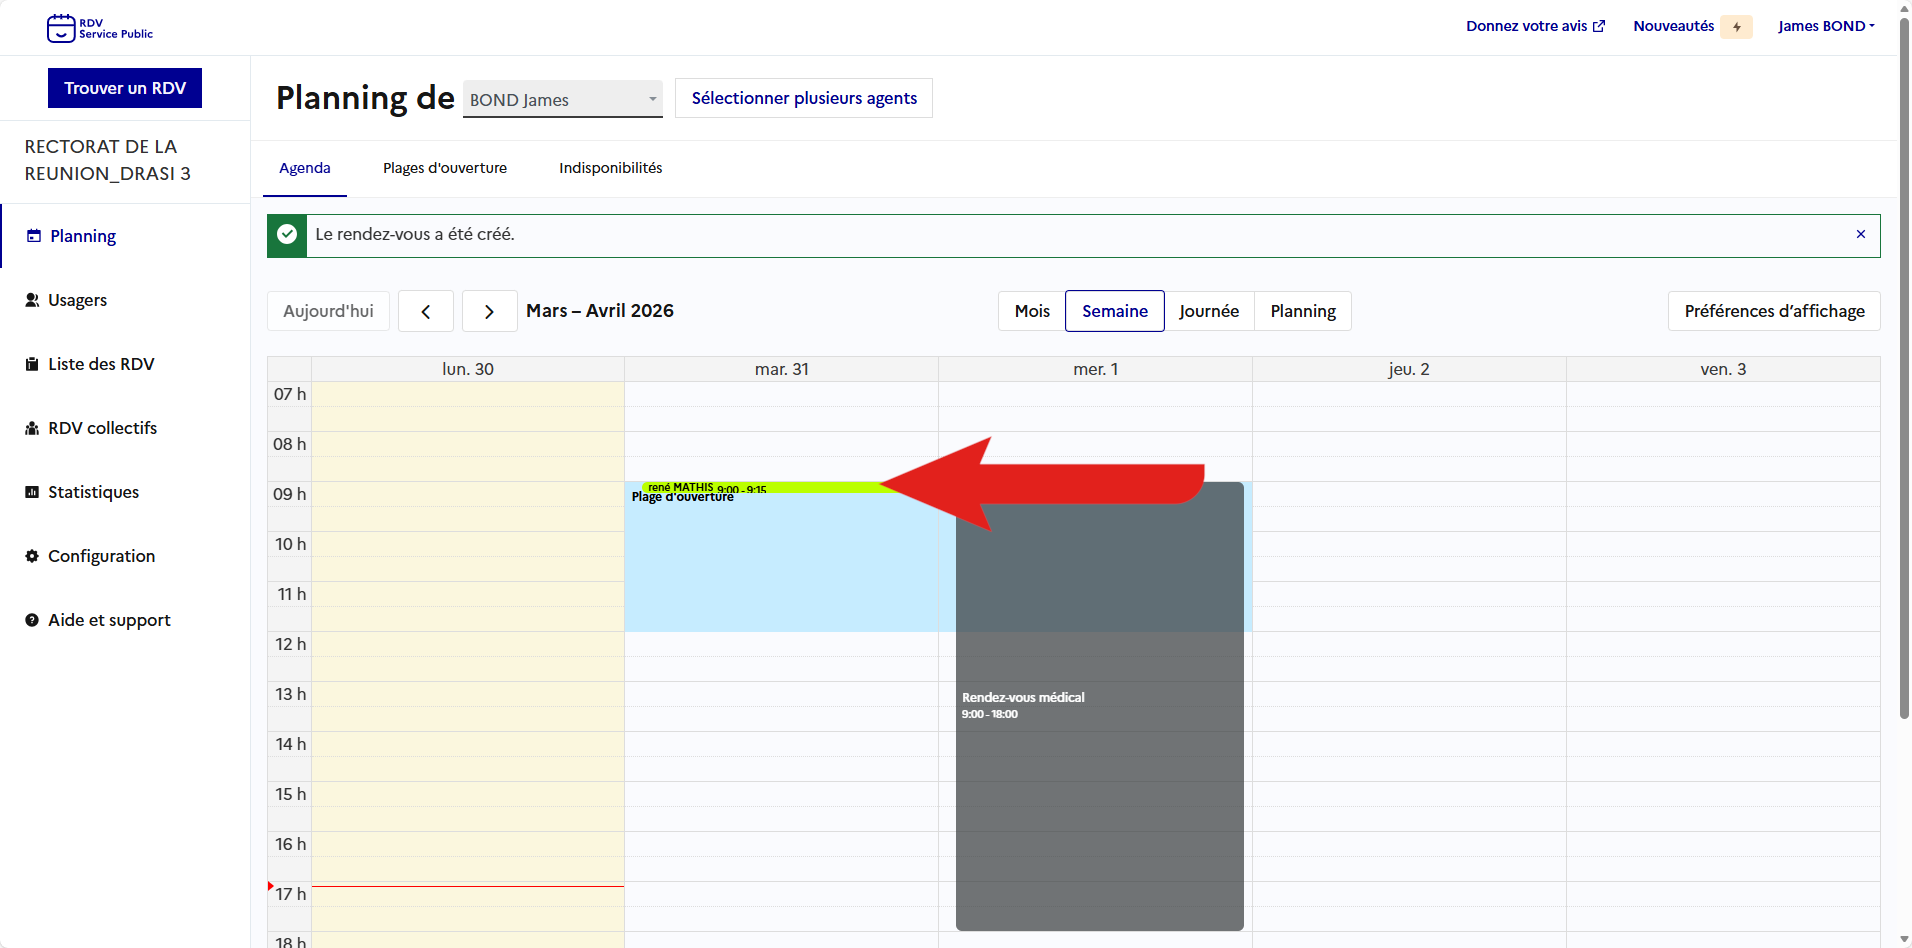
Task: Click the Aide et support question icon
Action: click(32, 620)
